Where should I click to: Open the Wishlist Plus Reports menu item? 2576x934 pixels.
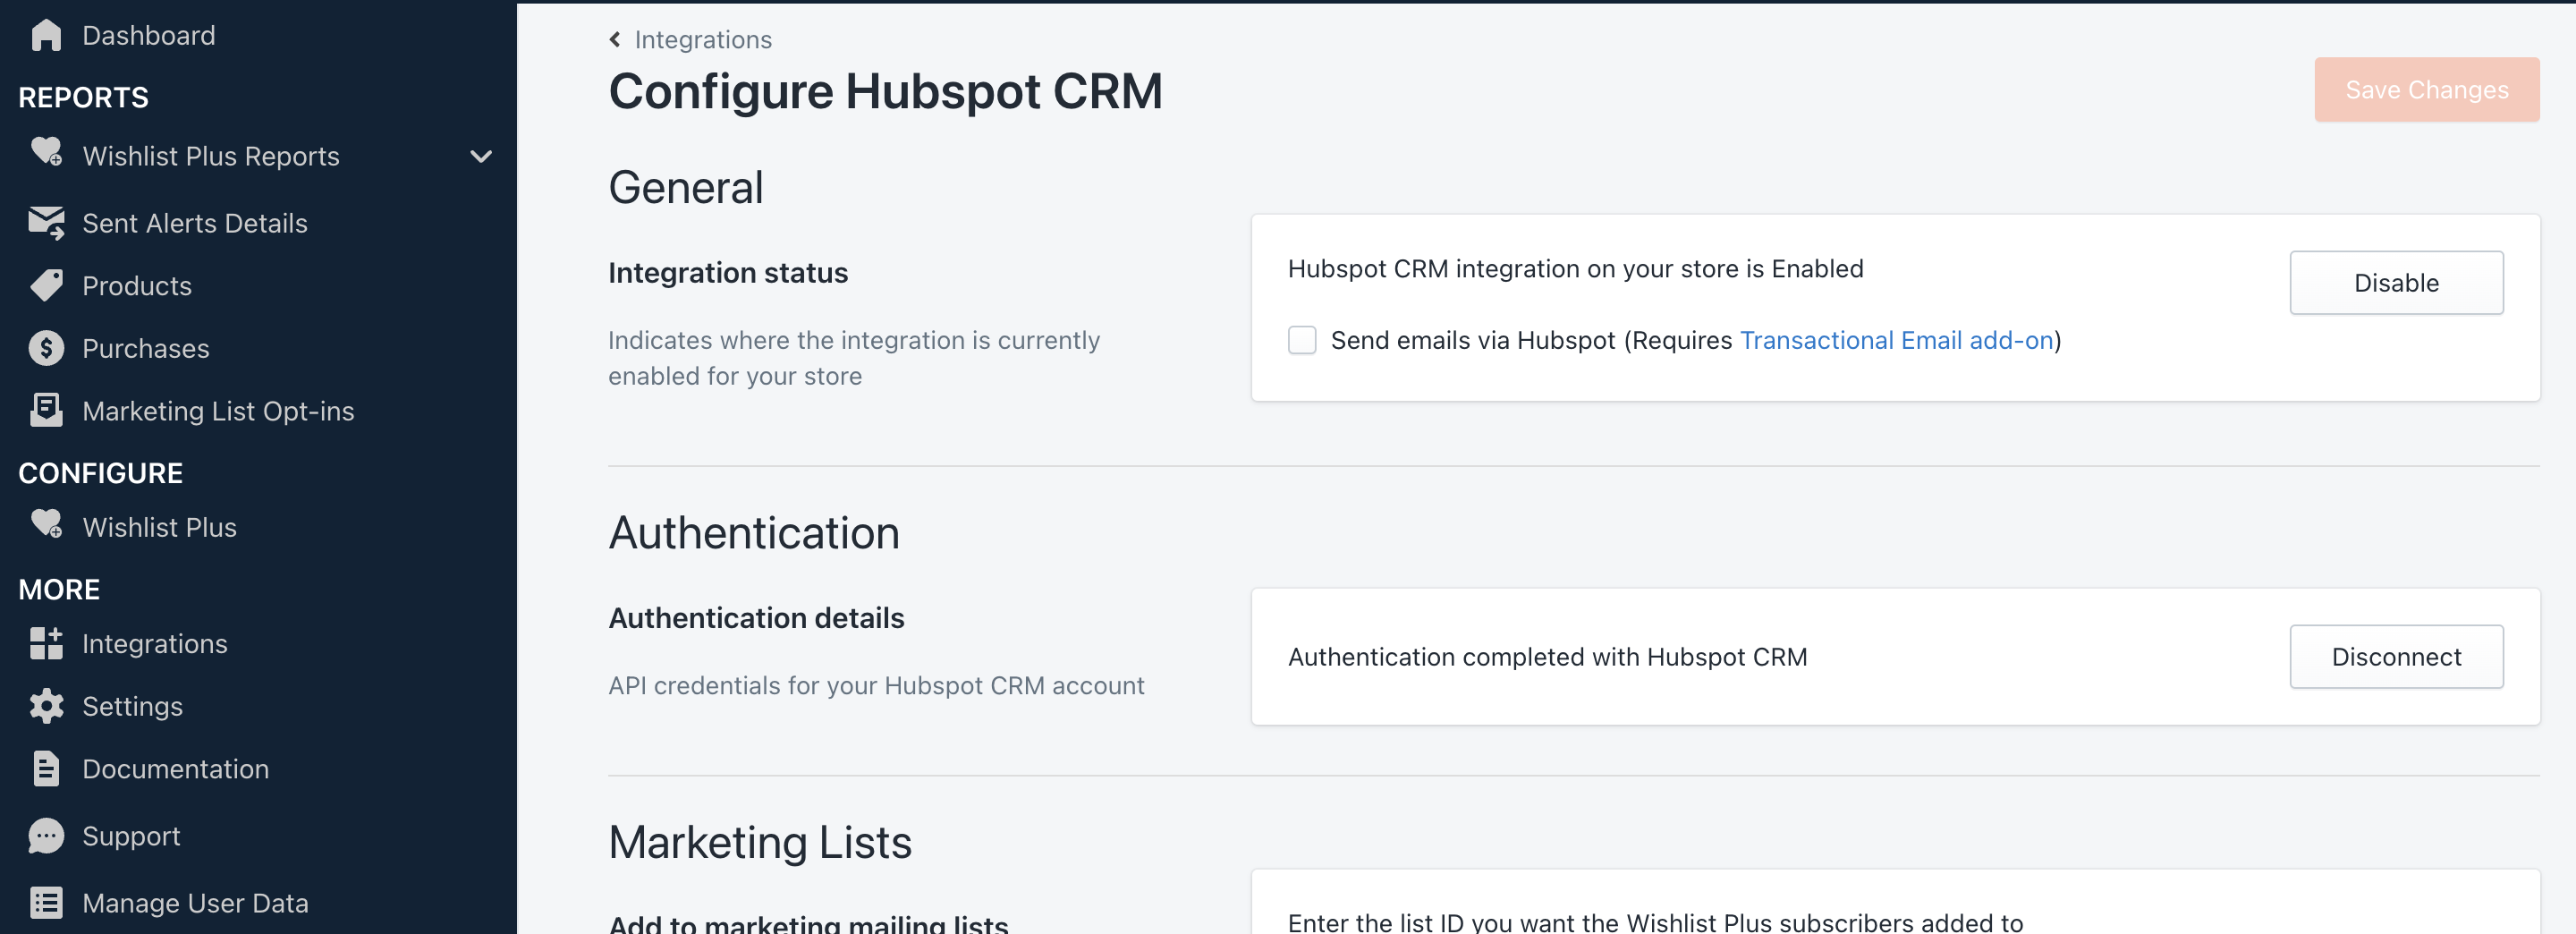pyautogui.click(x=211, y=156)
